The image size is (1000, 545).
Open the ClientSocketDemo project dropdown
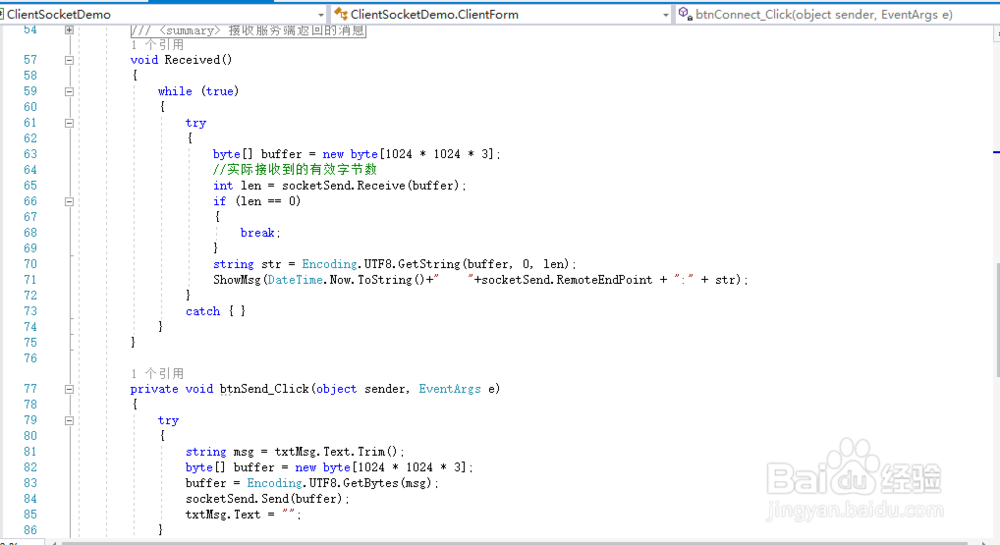coord(165,14)
